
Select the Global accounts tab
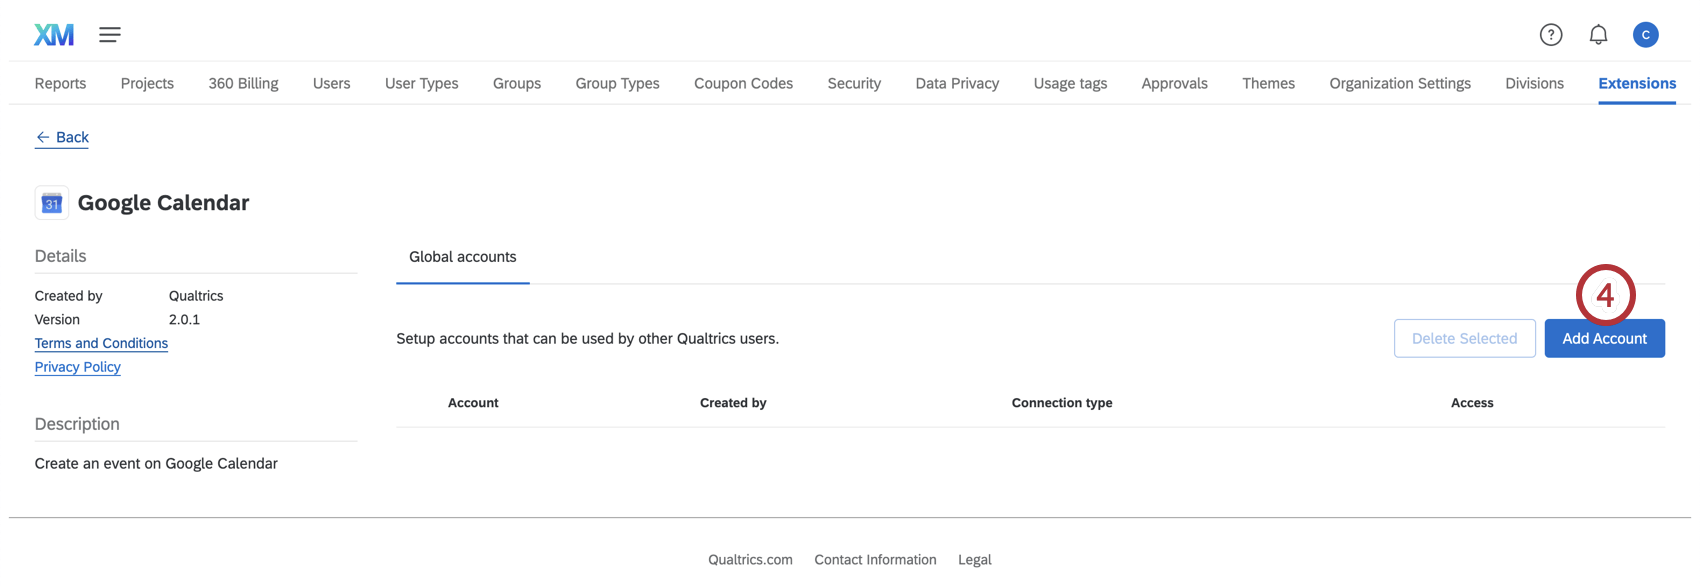[462, 257]
